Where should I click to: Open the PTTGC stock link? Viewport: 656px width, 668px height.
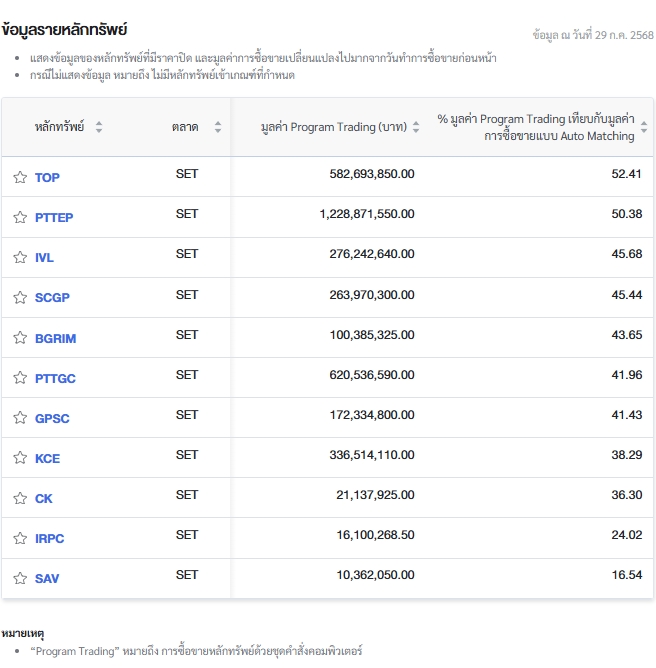pyautogui.click(x=55, y=378)
